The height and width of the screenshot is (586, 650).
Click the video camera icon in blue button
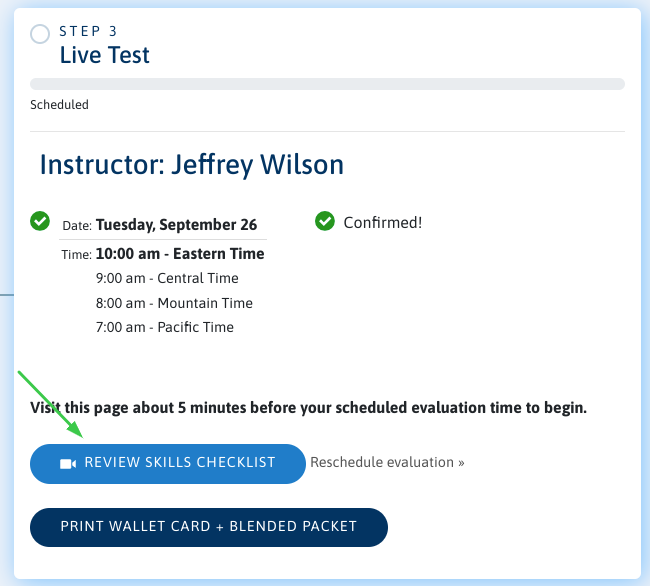point(68,464)
